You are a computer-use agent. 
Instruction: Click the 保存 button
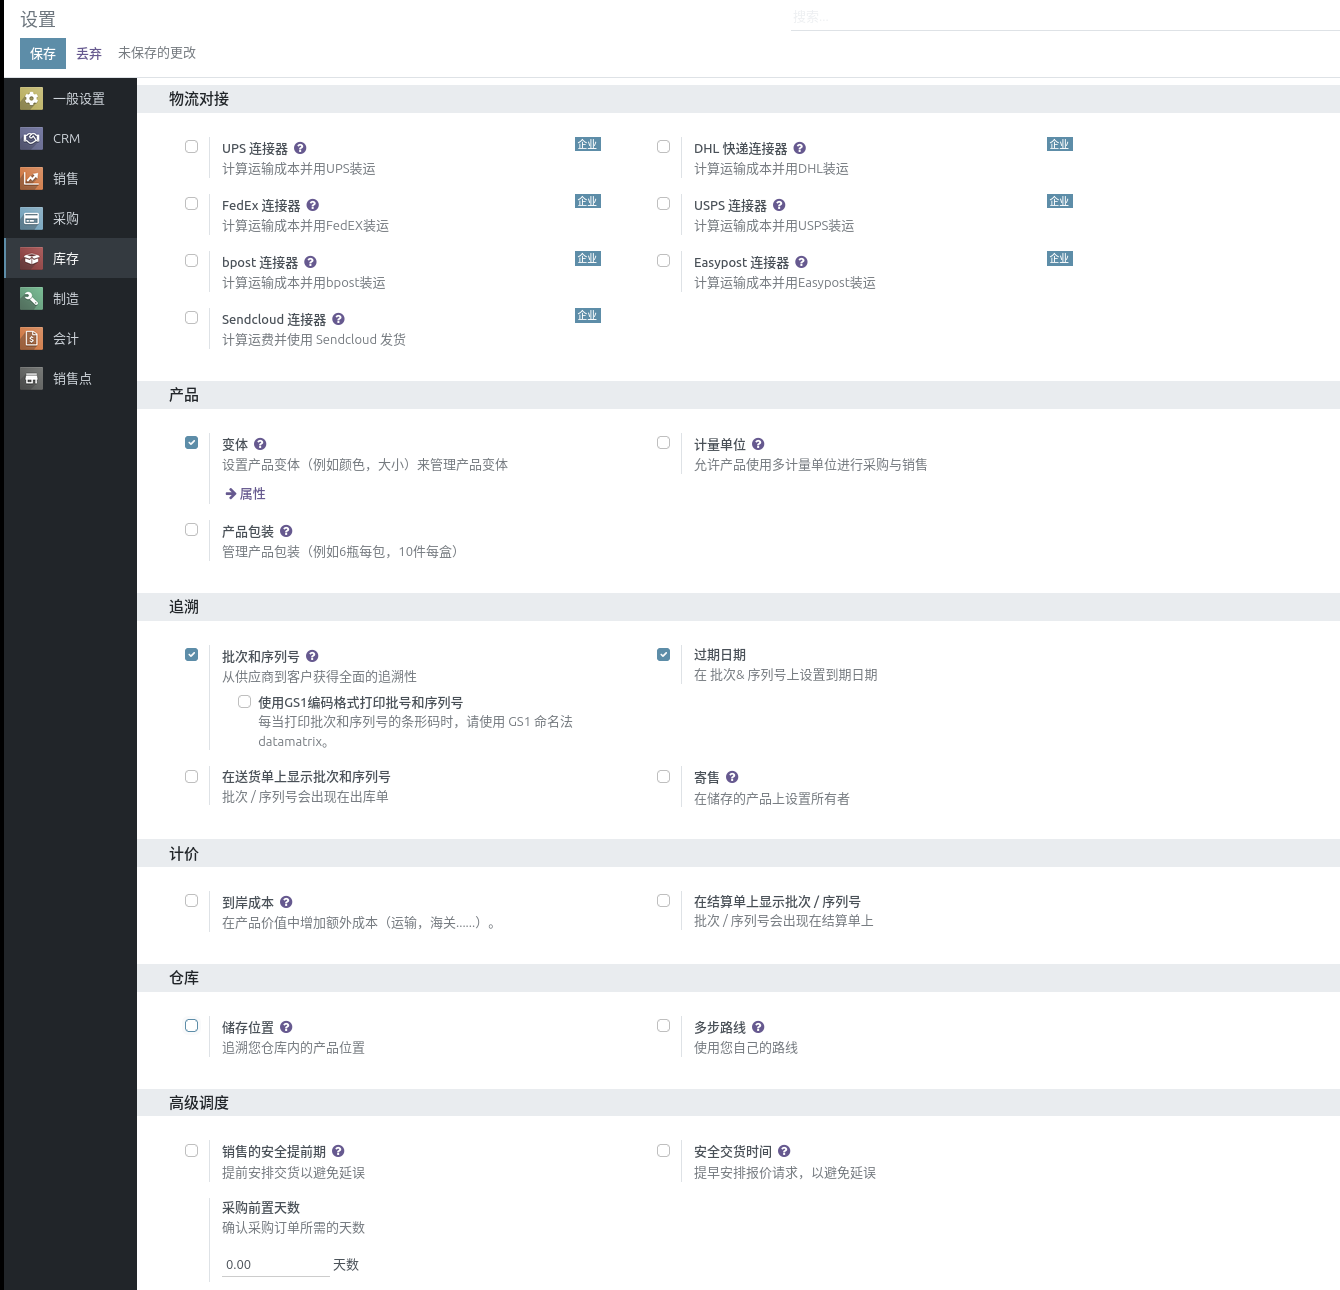pos(43,54)
